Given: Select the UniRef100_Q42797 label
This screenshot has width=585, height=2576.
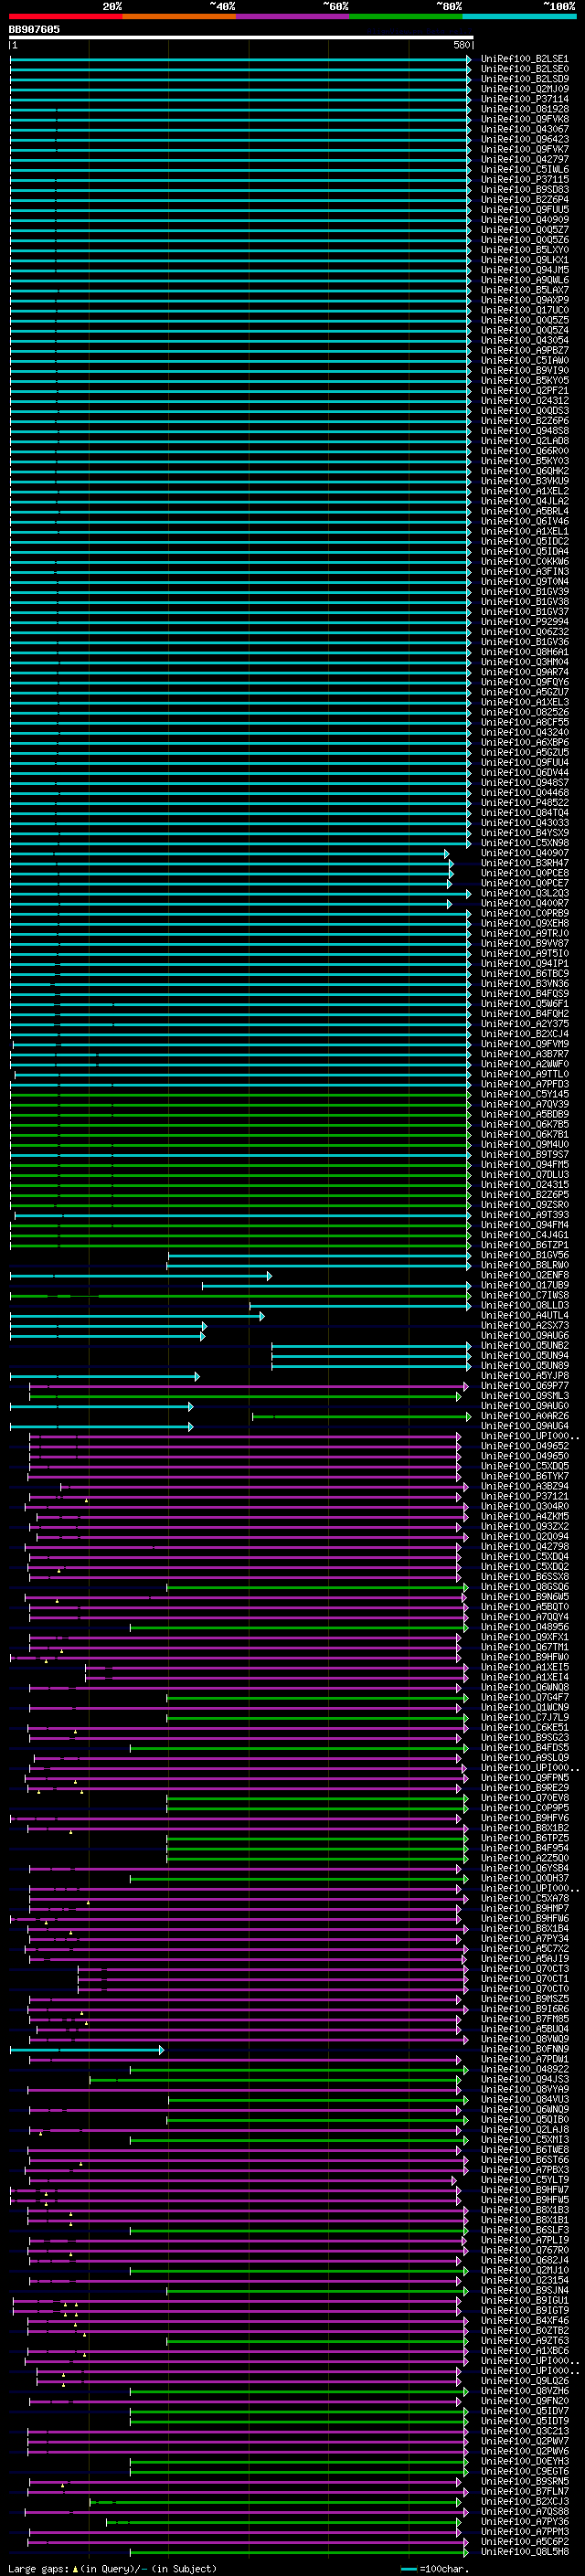Looking at the screenshot, I should click(x=524, y=159).
